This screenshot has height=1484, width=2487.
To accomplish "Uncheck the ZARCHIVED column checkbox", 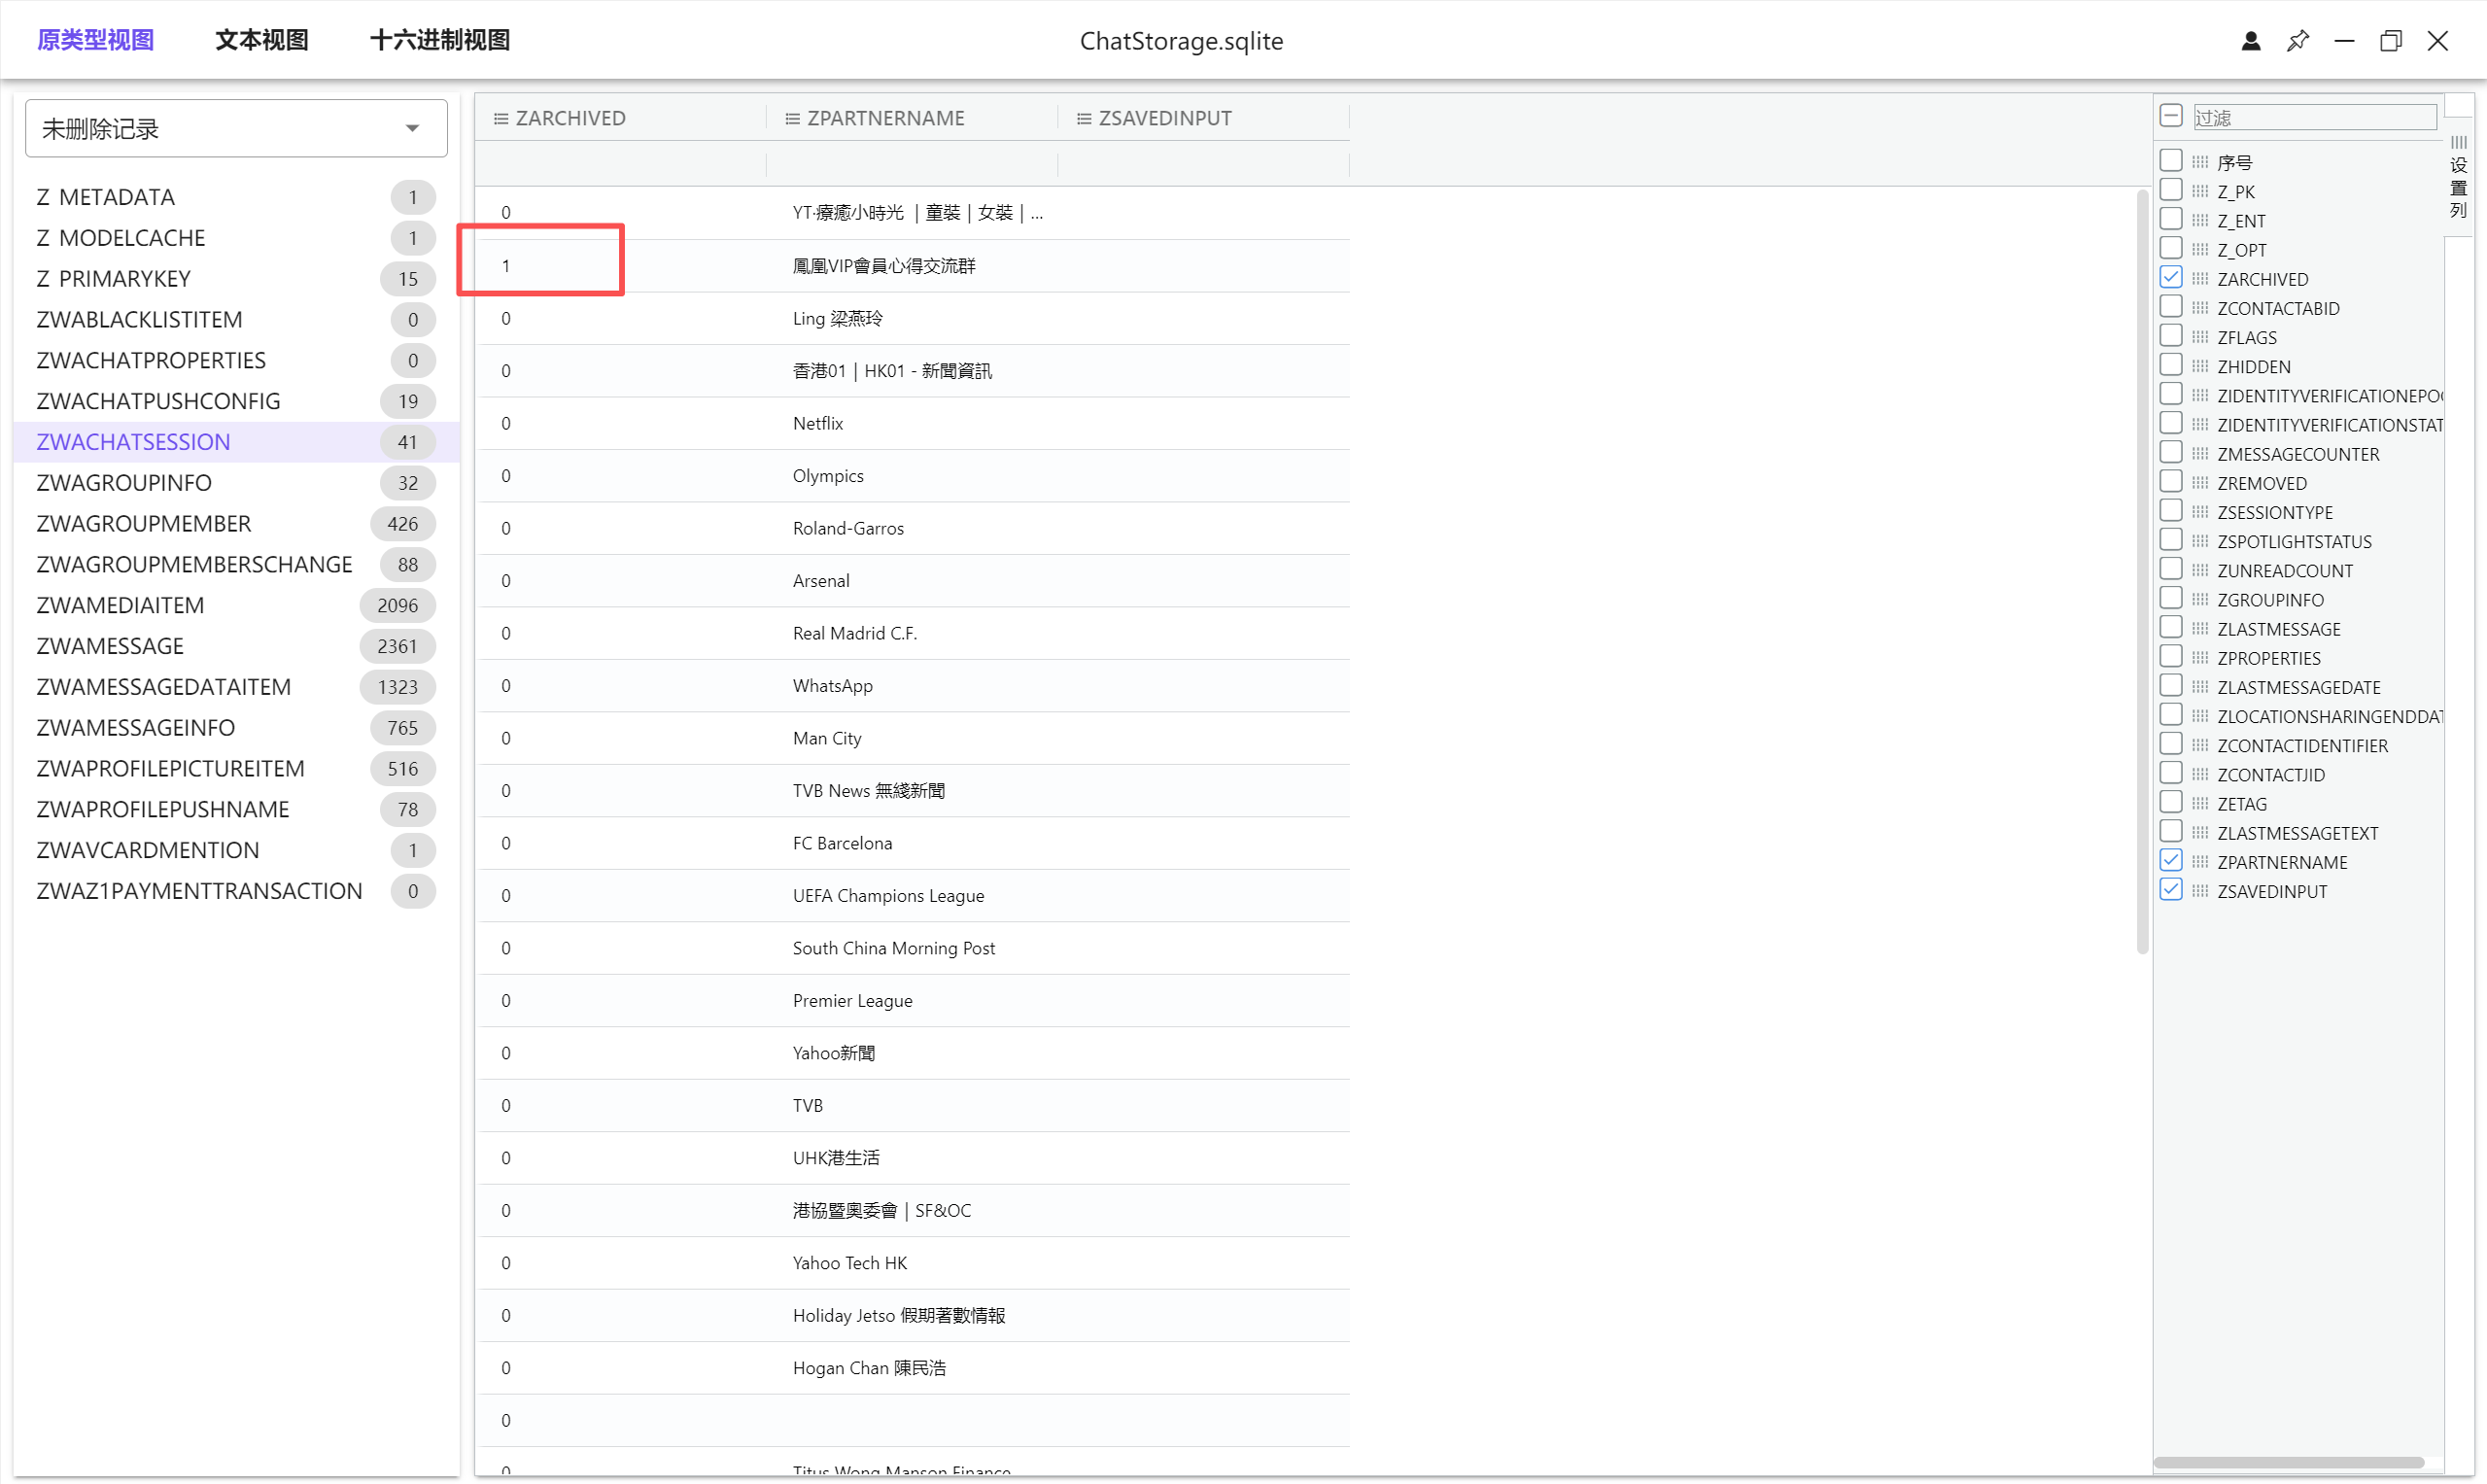I will tap(2170, 278).
